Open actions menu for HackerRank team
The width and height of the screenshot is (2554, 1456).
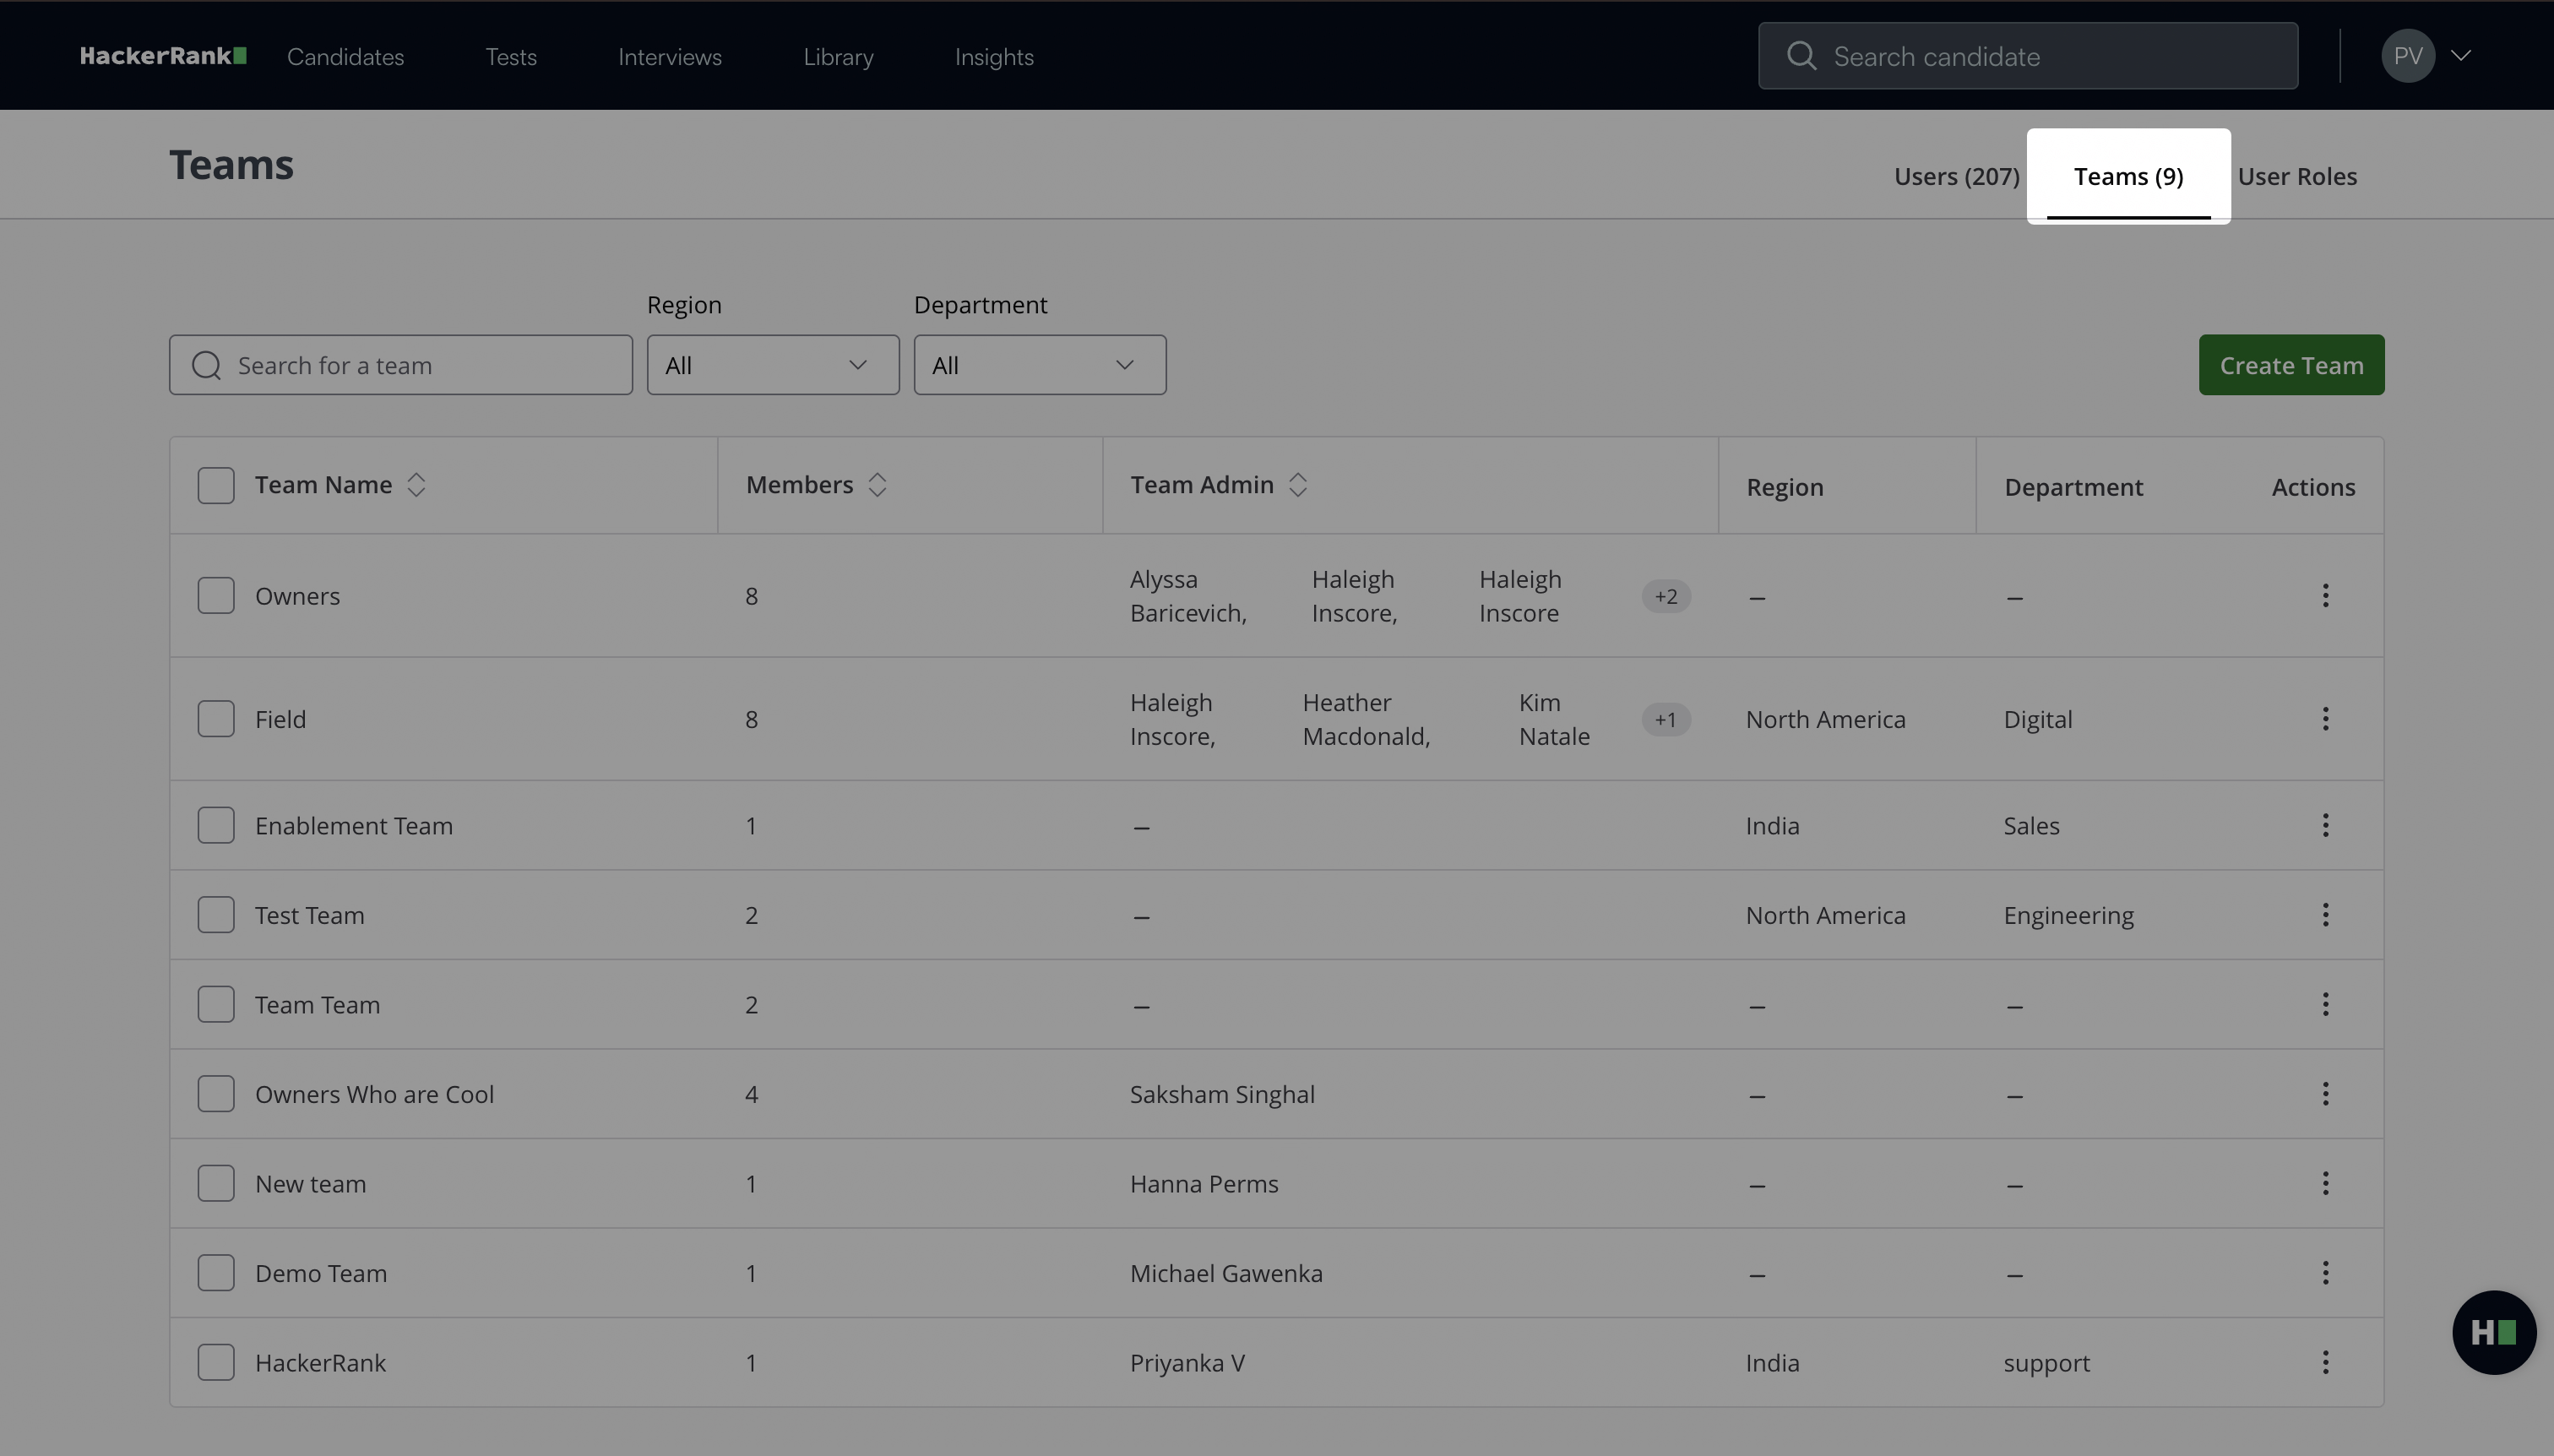(2325, 1362)
